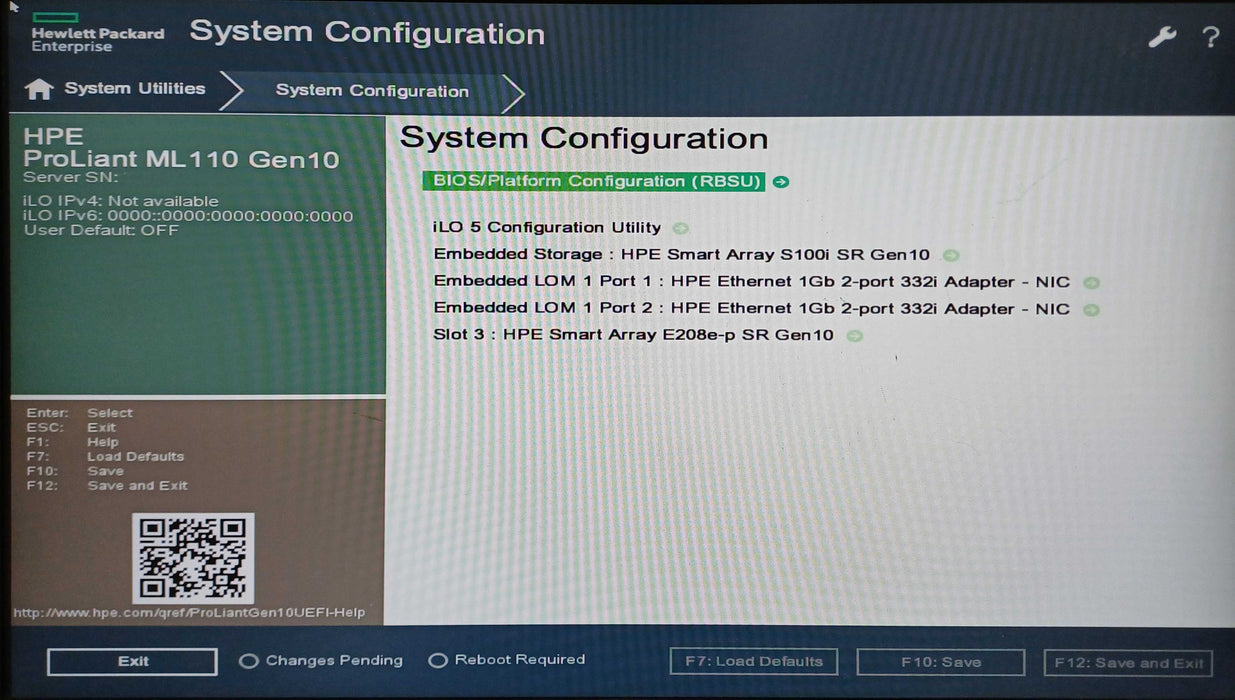Click the QR code help image
Screen dimensions: 1235x700
click(x=193, y=557)
